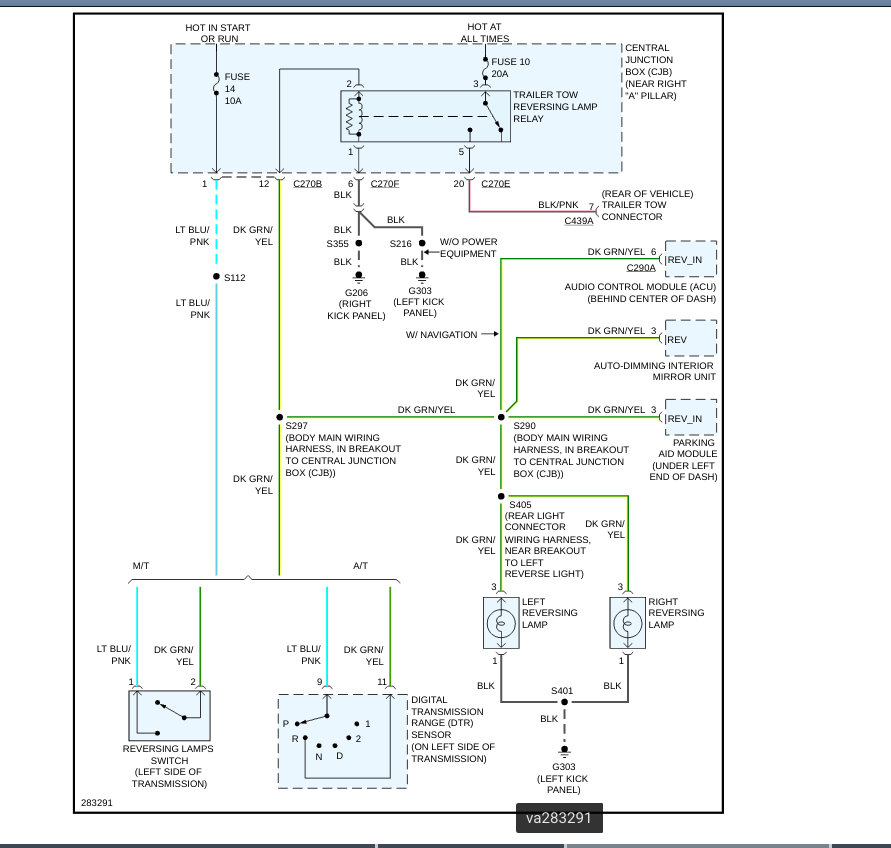Click the Central Junction Box (CJB) description
This screenshot has height=848, width=891.
point(656,72)
